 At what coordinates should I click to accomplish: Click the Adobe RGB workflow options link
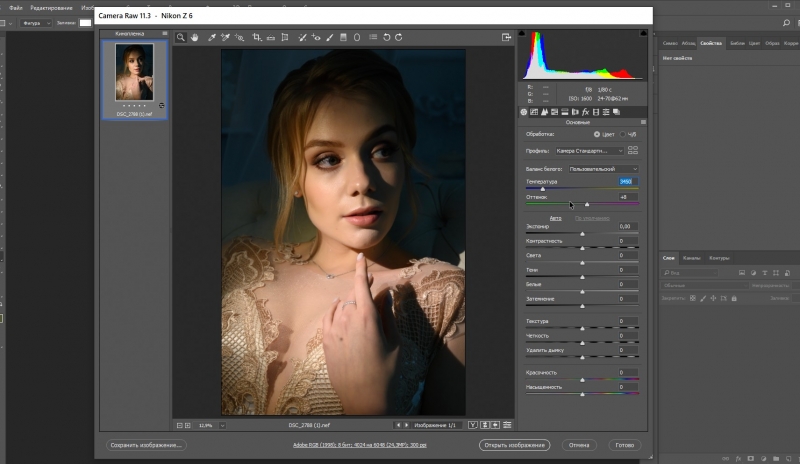[x=360, y=445]
